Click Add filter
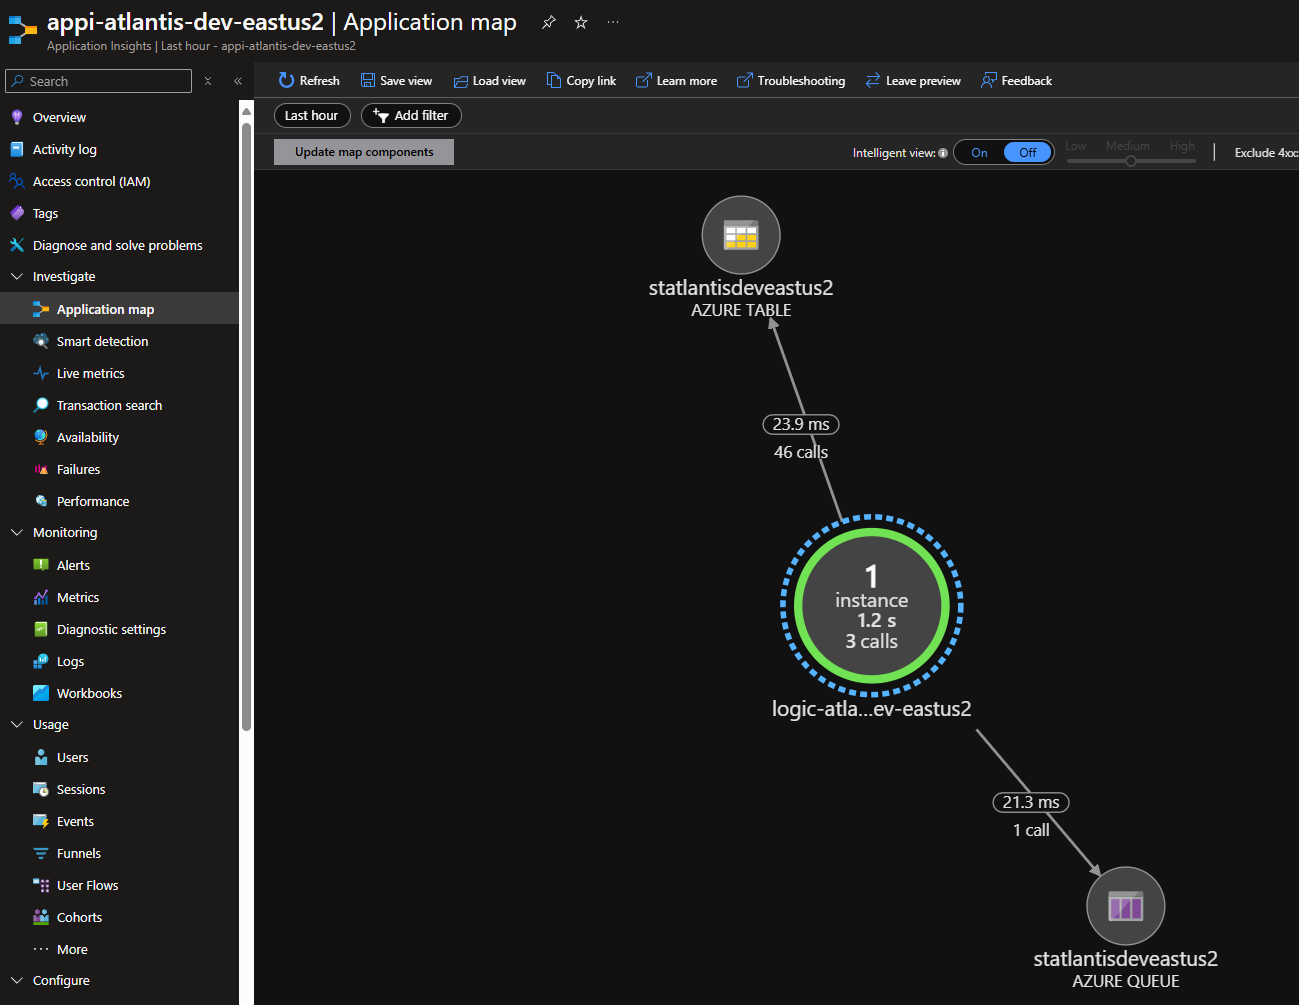 (x=411, y=116)
